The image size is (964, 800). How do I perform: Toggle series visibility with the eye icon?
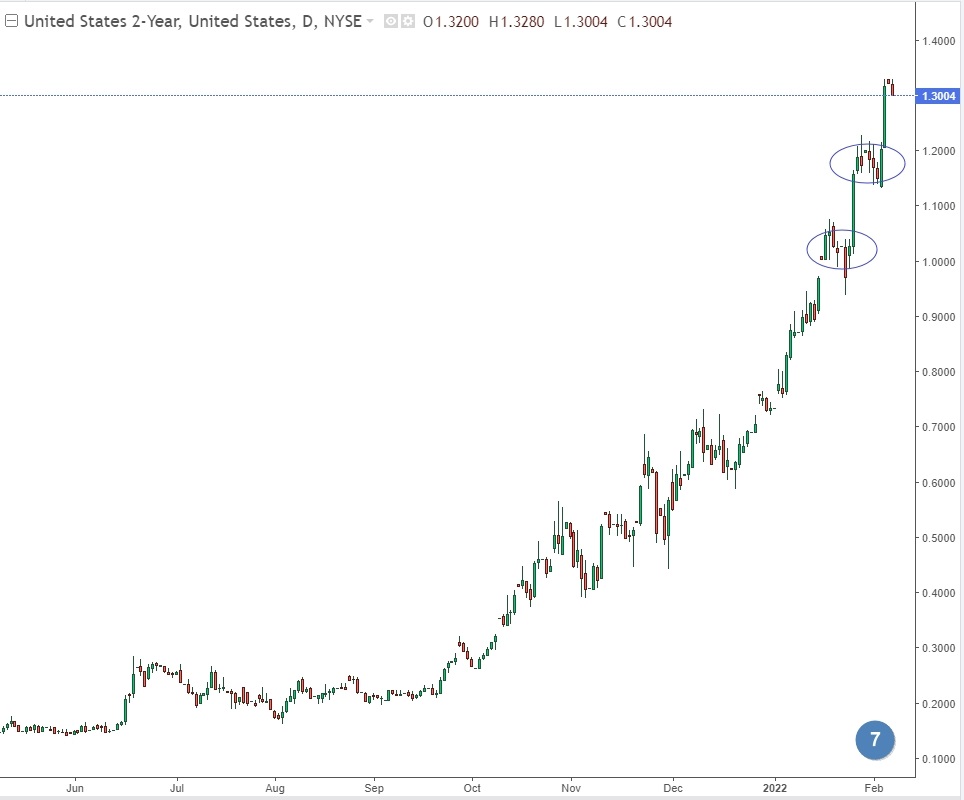coord(391,21)
